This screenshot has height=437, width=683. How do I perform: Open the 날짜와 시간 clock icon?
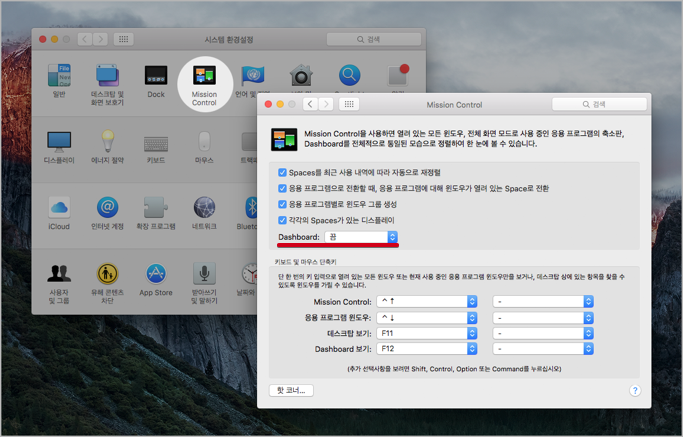coord(250,274)
